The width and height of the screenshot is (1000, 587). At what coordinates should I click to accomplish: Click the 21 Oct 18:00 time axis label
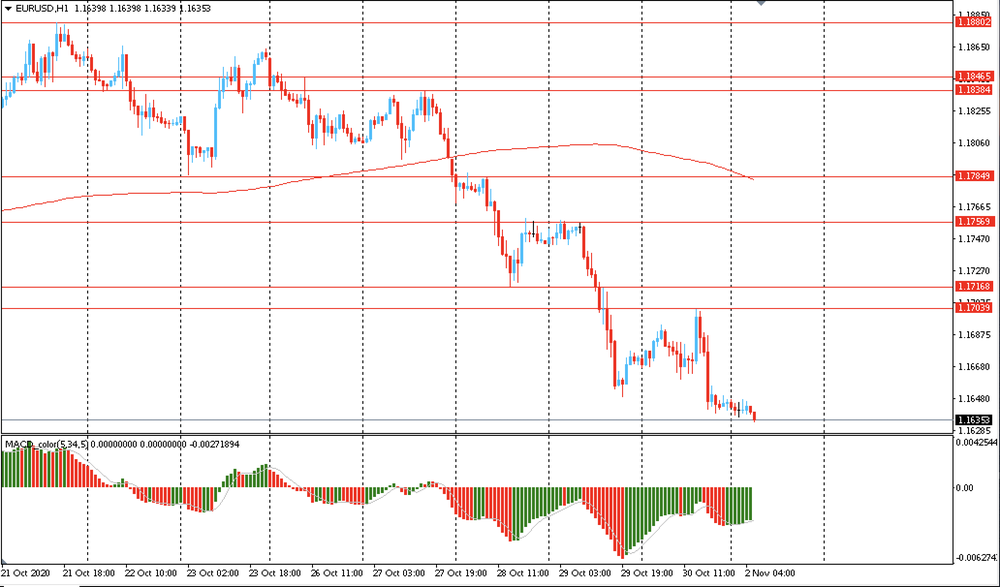[89, 573]
